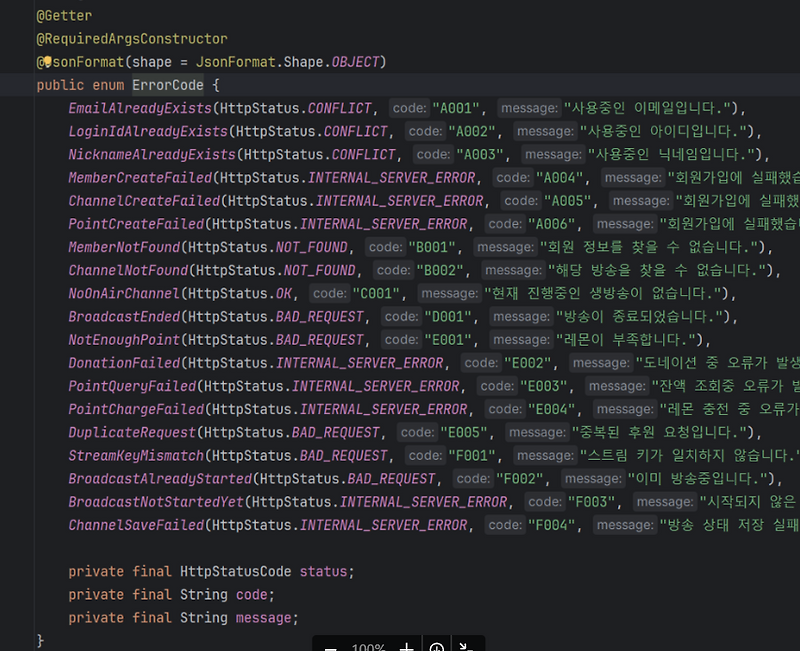Click the download icon in the bottom toolbar
The image size is (800, 651).
(x=437, y=648)
